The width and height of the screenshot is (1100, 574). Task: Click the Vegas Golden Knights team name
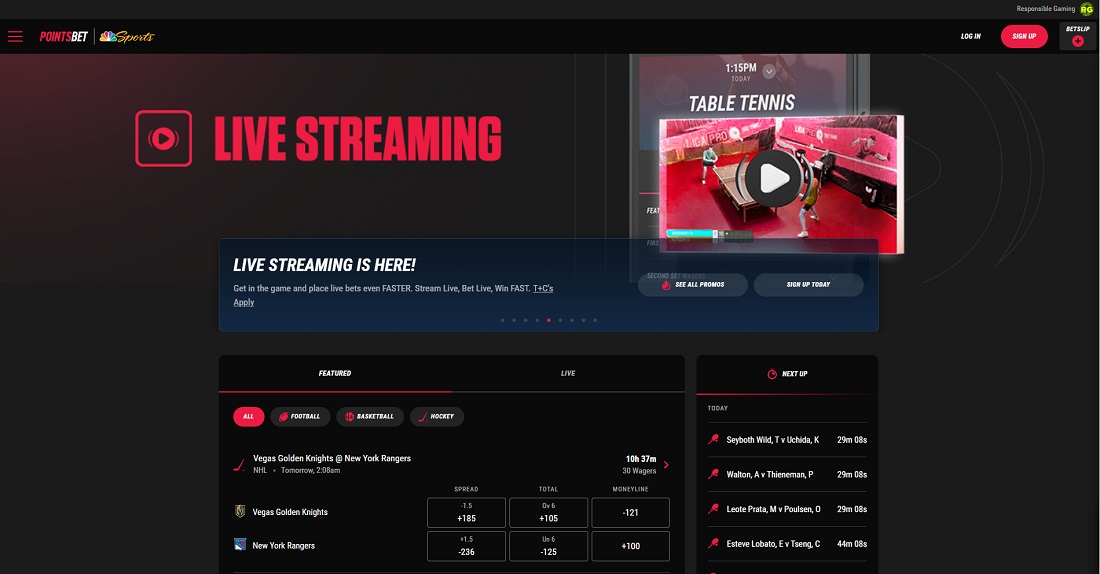[290, 512]
